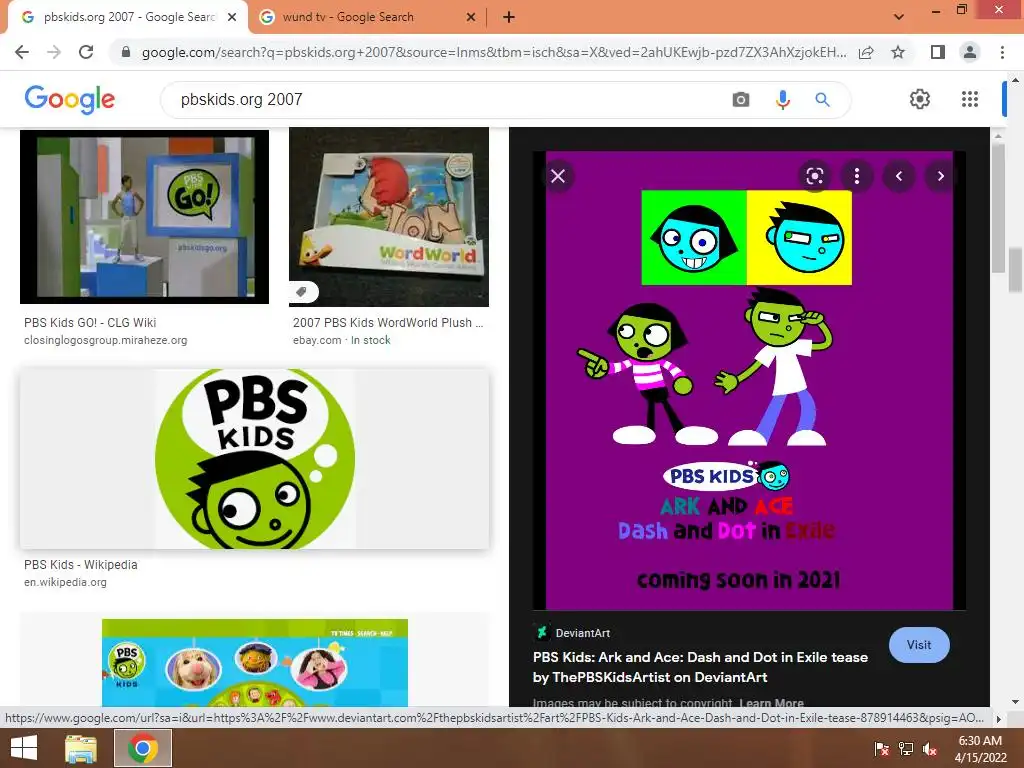The width and height of the screenshot is (1024, 768).
Task: Click the preview panel scrollbar thumb
Action: [x=998, y=208]
